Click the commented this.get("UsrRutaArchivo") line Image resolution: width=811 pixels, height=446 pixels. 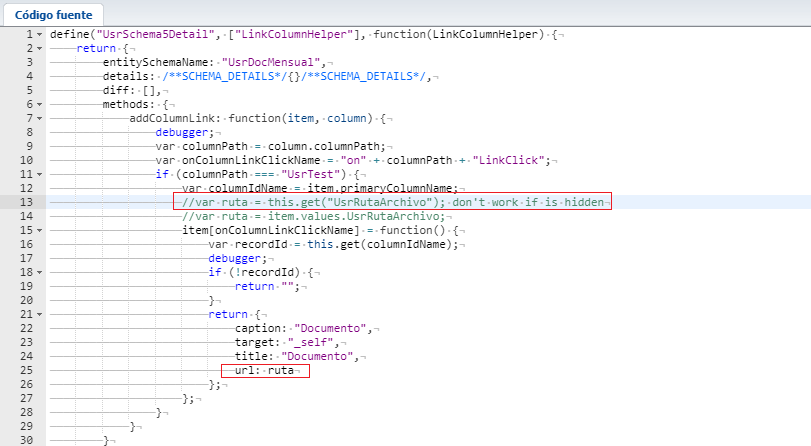(x=393, y=202)
